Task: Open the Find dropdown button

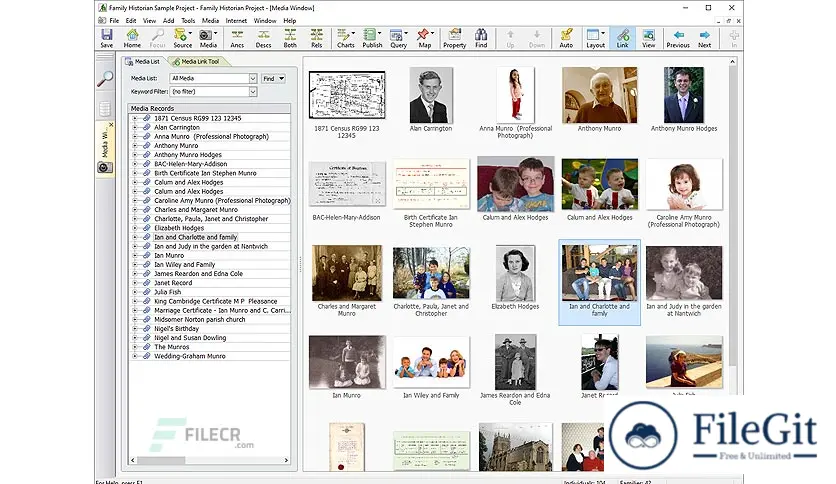Action: click(274, 78)
